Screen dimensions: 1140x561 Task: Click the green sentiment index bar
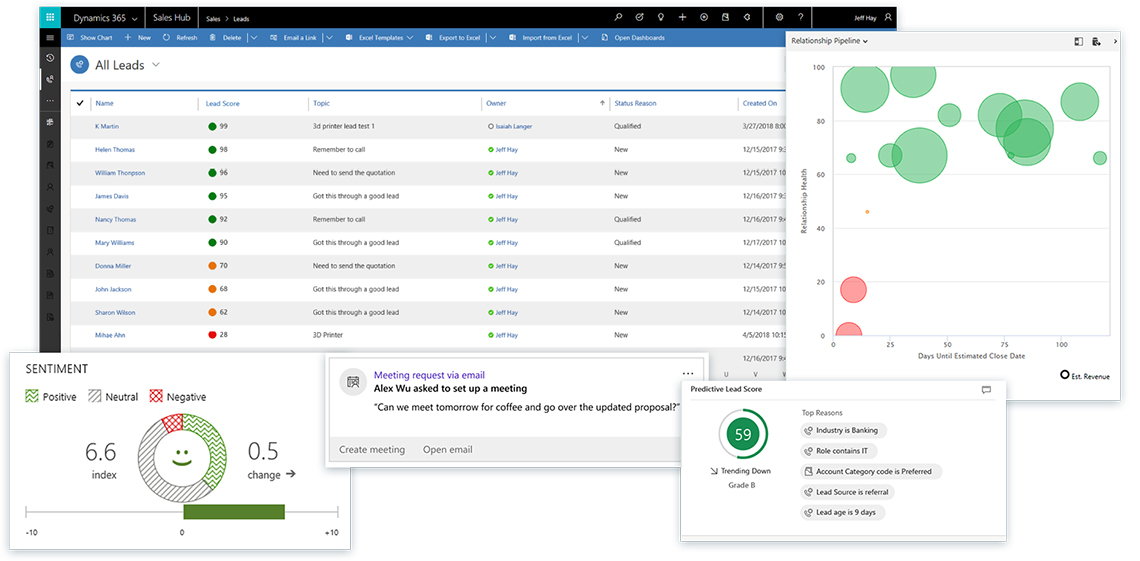point(234,512)
